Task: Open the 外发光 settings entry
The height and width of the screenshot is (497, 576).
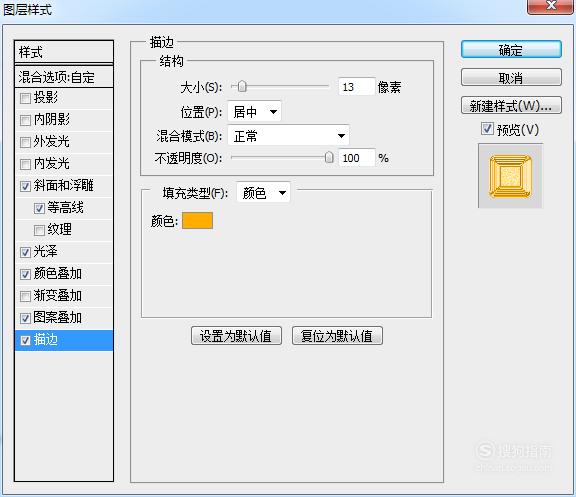Action: click(x=51, y=141)
